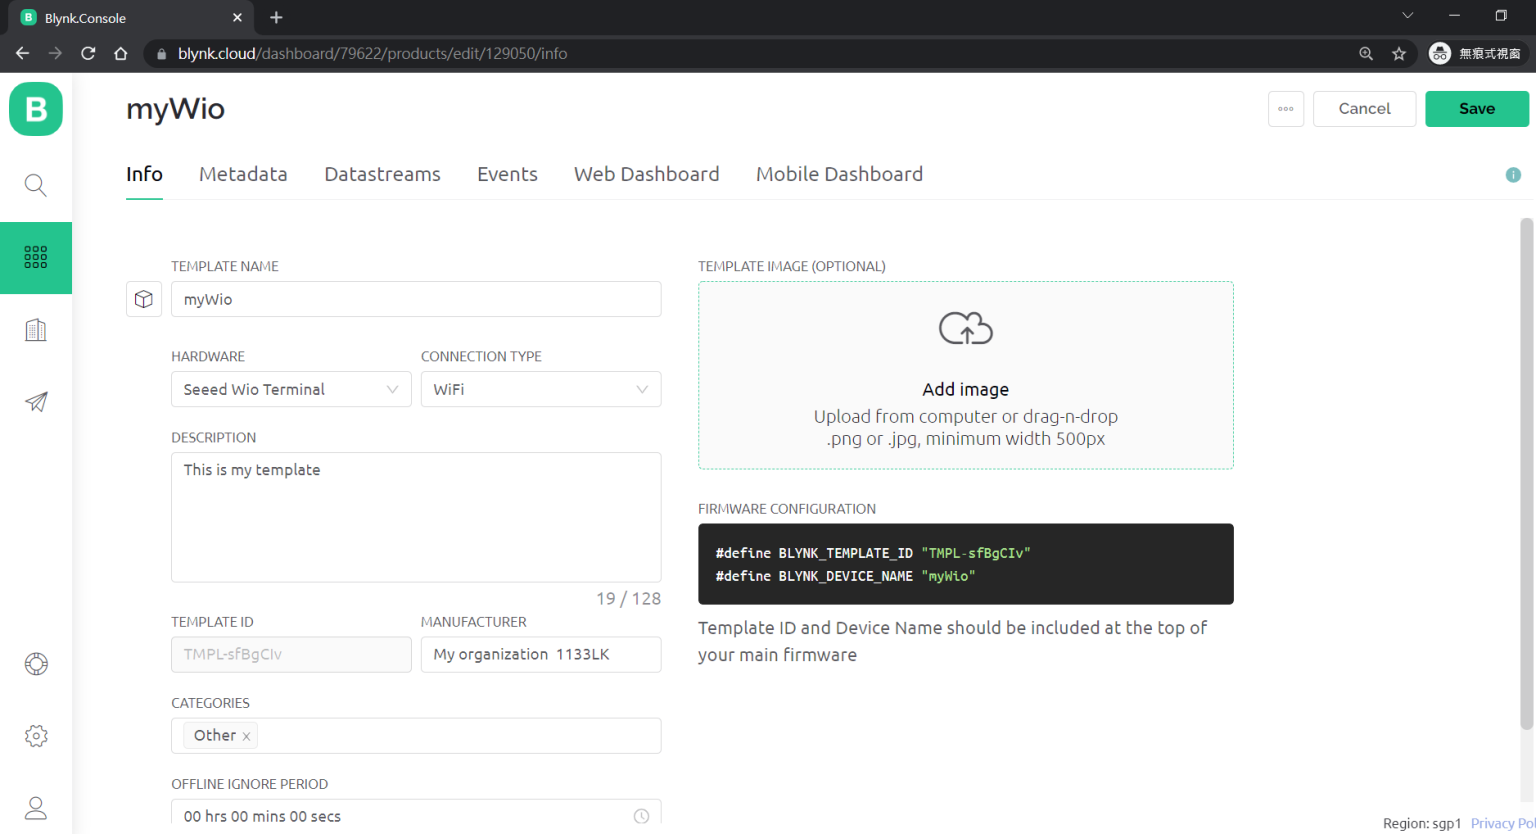1536x834 pixels.
Task: Click the BLYNK_TEMPLATE_ID define line
Action: [873, 553]
